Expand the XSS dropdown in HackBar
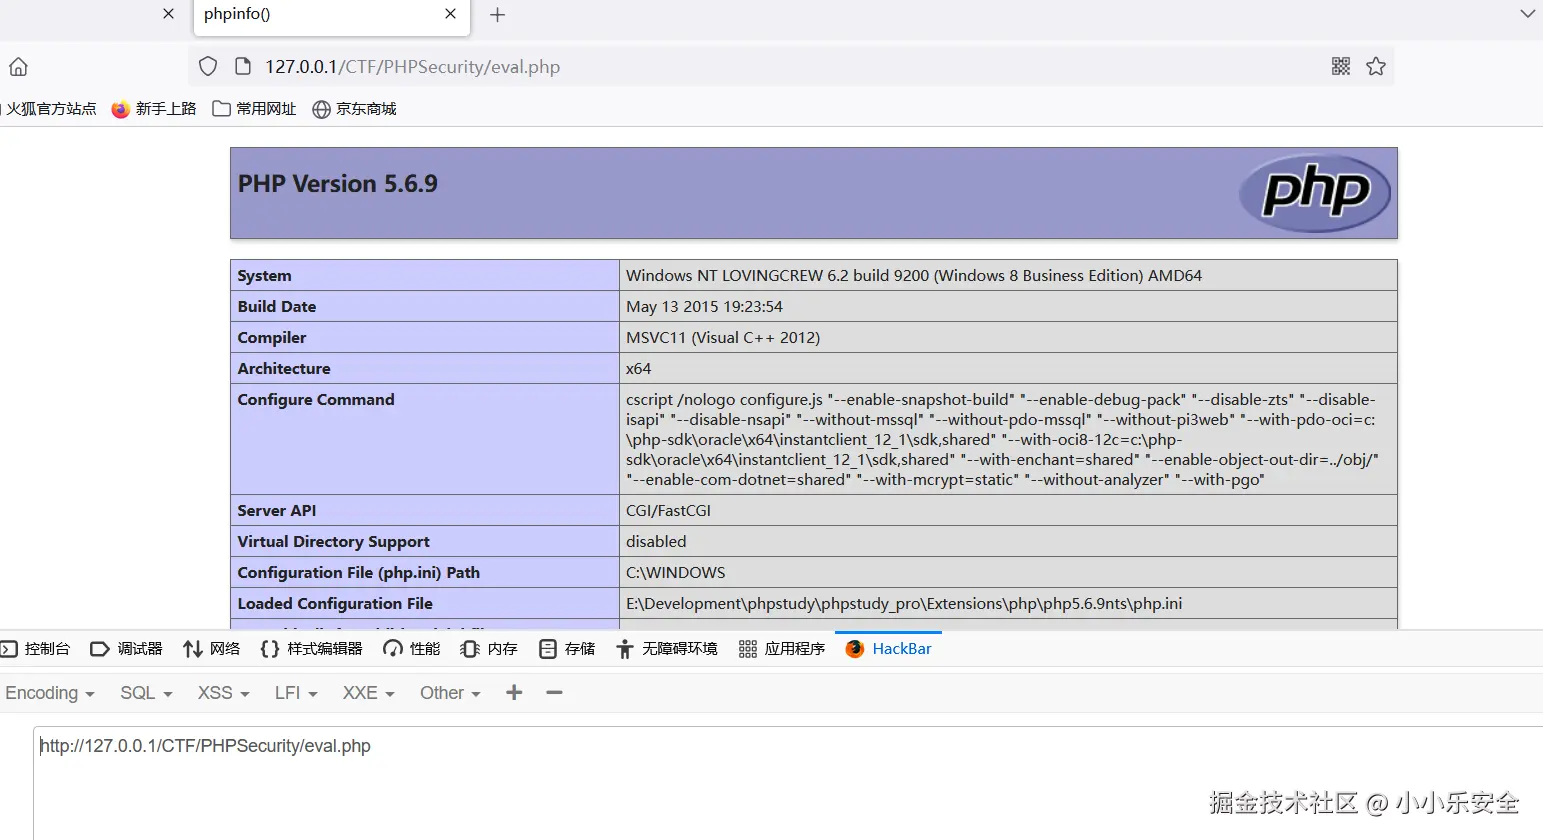Viewport: 1543px width, 840px height. click(223, 693)
